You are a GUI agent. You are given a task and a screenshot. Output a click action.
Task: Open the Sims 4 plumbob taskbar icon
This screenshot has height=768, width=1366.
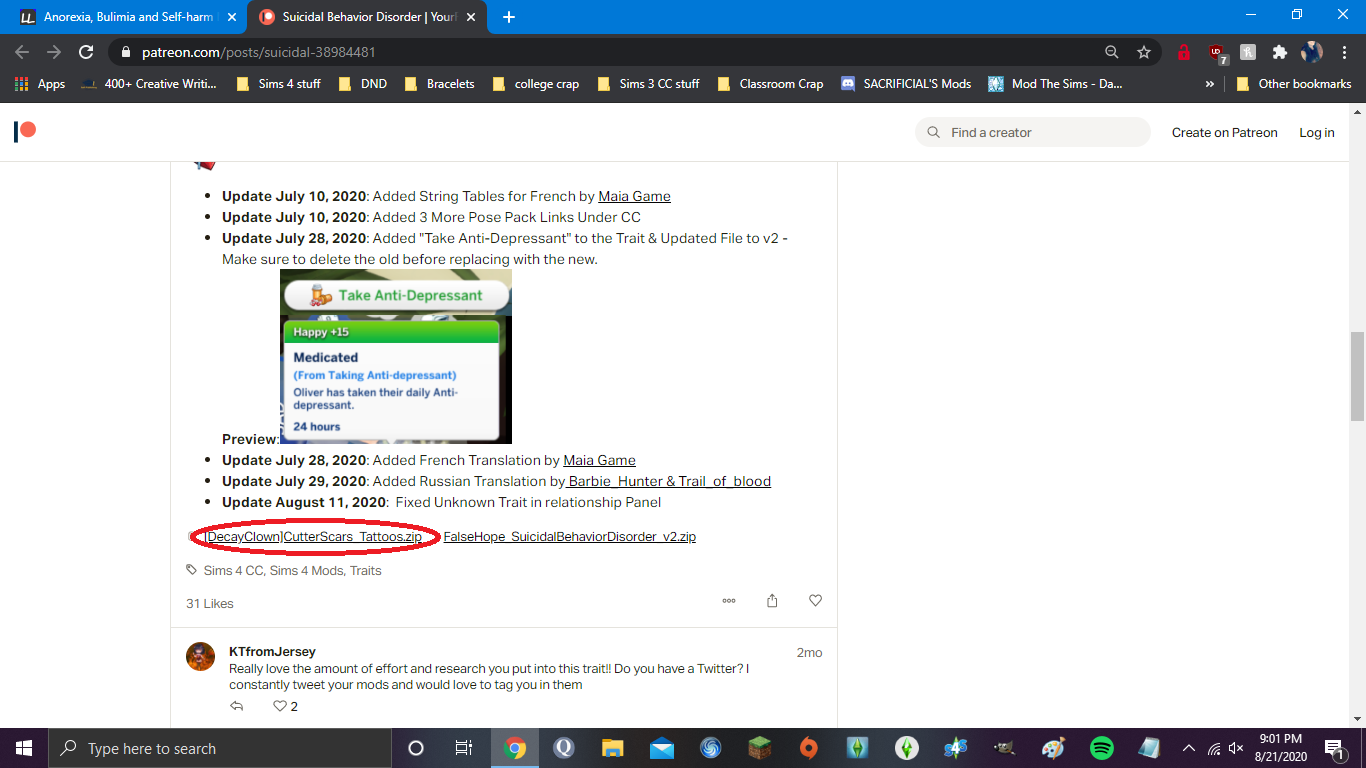pos(907,748)
